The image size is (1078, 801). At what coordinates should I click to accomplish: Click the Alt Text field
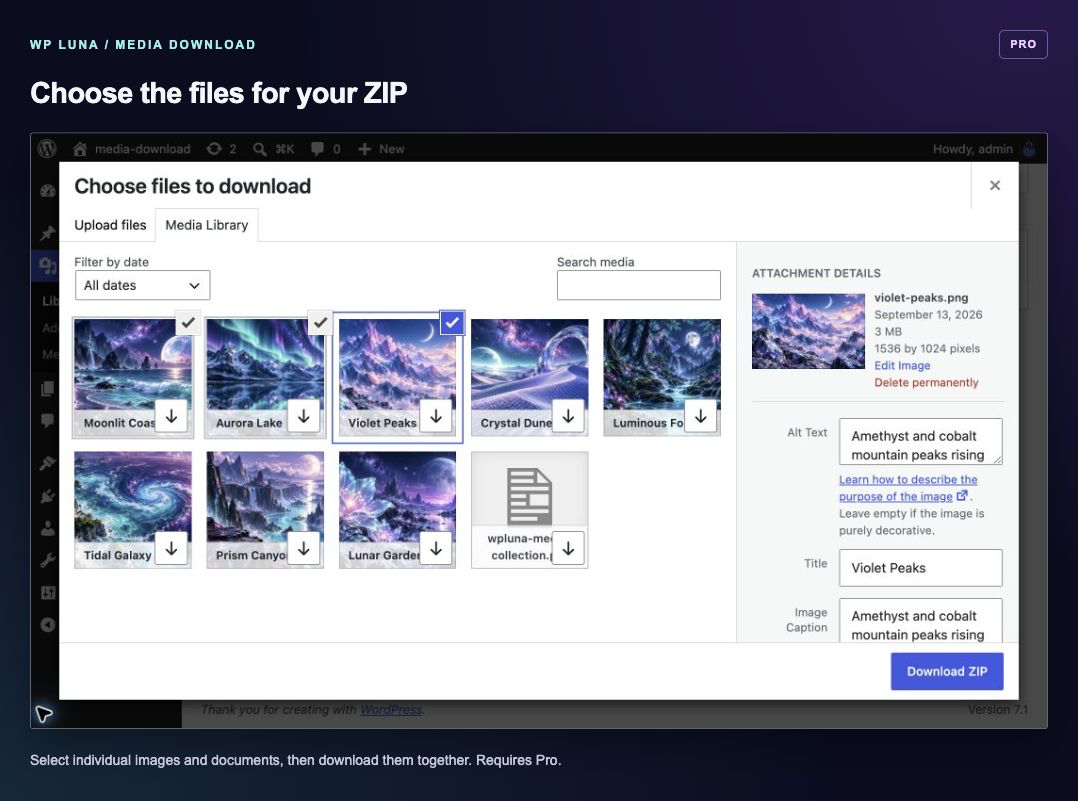coord(921,441)
